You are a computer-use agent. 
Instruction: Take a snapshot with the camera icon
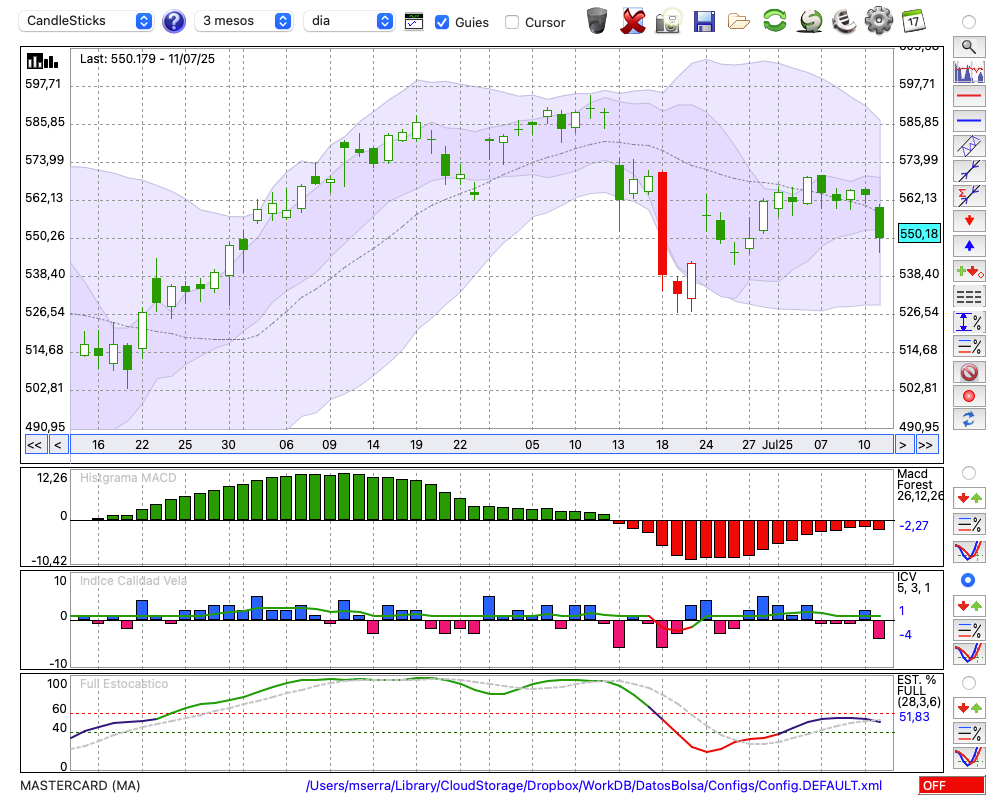tap(668, 21)
